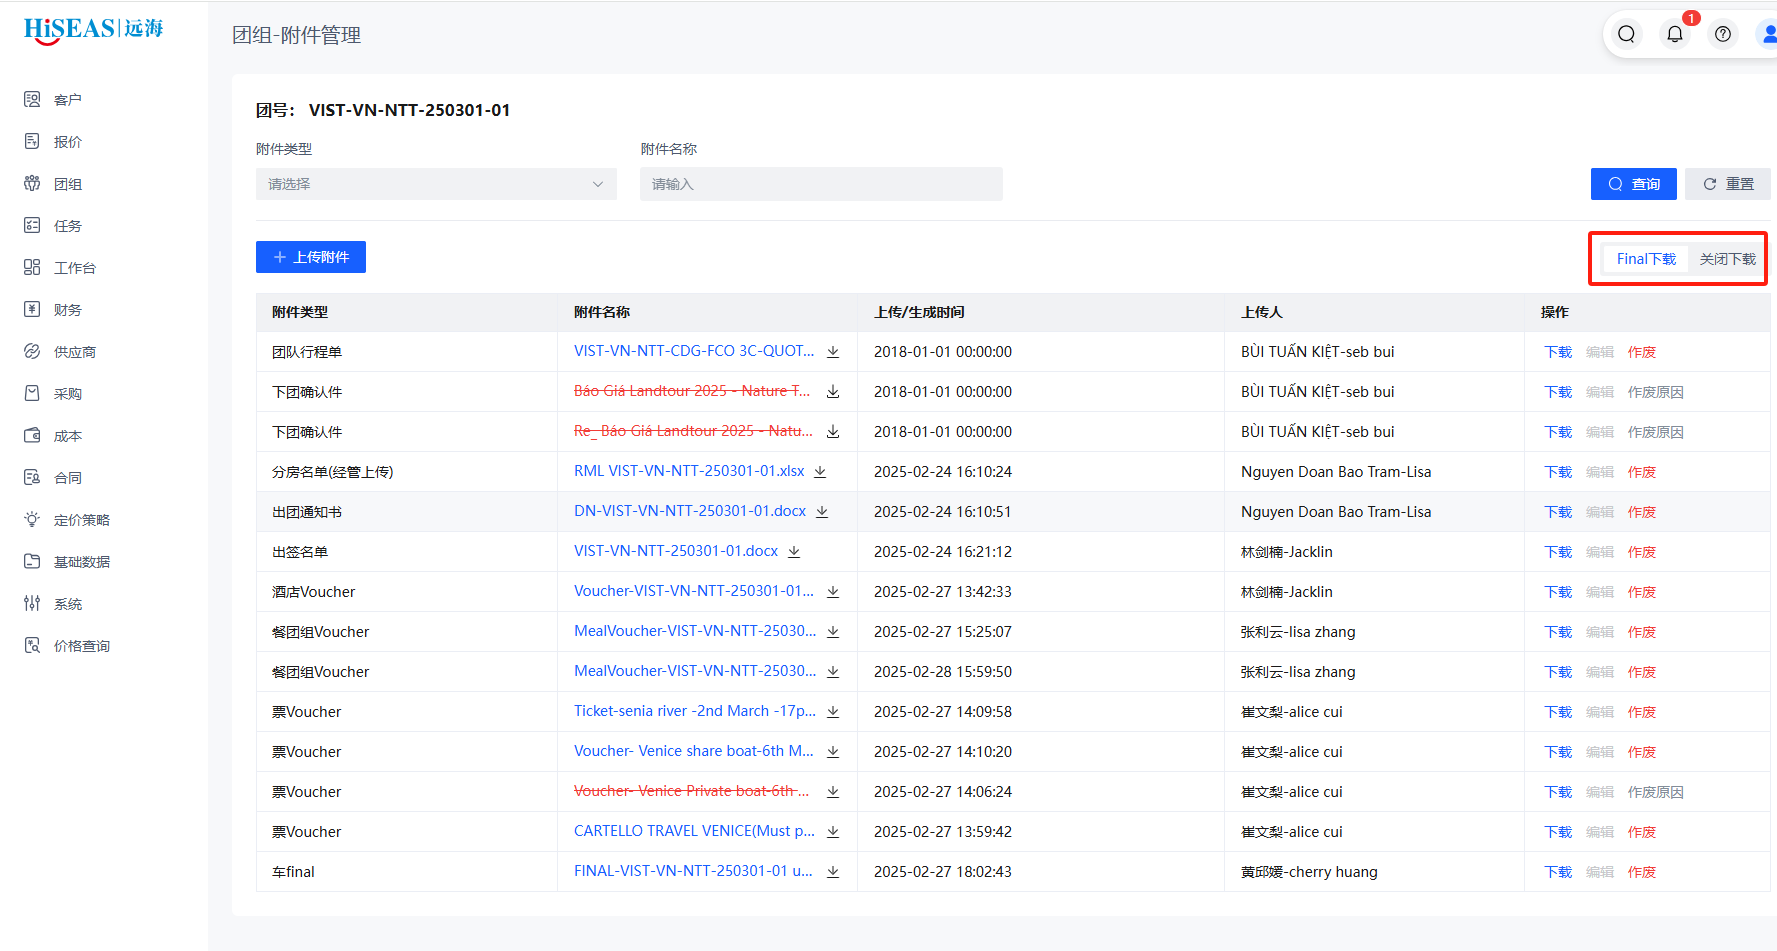1777x951 pixels.
Task: Click uploader name 黄邱媛-cherry huang
Action: click(x=1309, y=872)
